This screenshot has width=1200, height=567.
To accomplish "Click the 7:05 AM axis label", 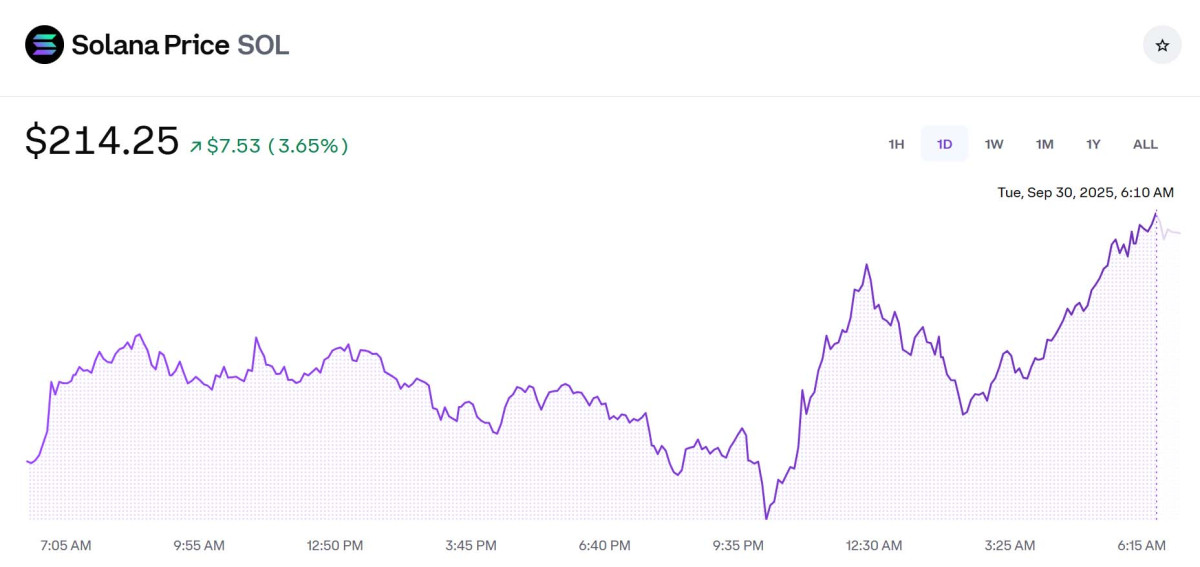I will click(x=66, y=545).
